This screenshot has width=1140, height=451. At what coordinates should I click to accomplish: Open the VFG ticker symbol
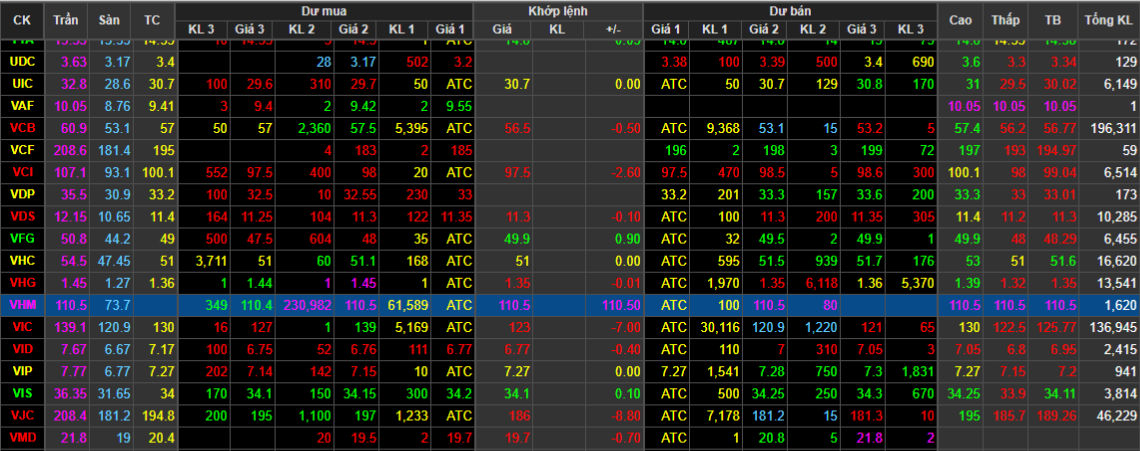pos(22,238)
